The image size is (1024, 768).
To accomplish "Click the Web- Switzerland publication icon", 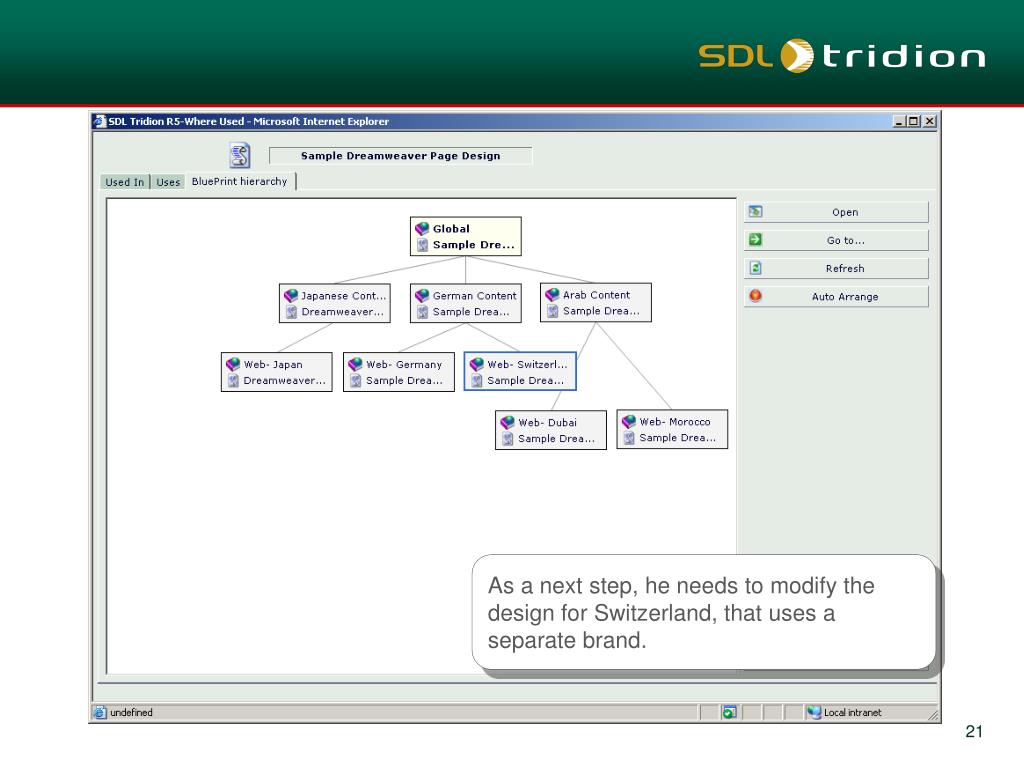I will click(477, 364).
